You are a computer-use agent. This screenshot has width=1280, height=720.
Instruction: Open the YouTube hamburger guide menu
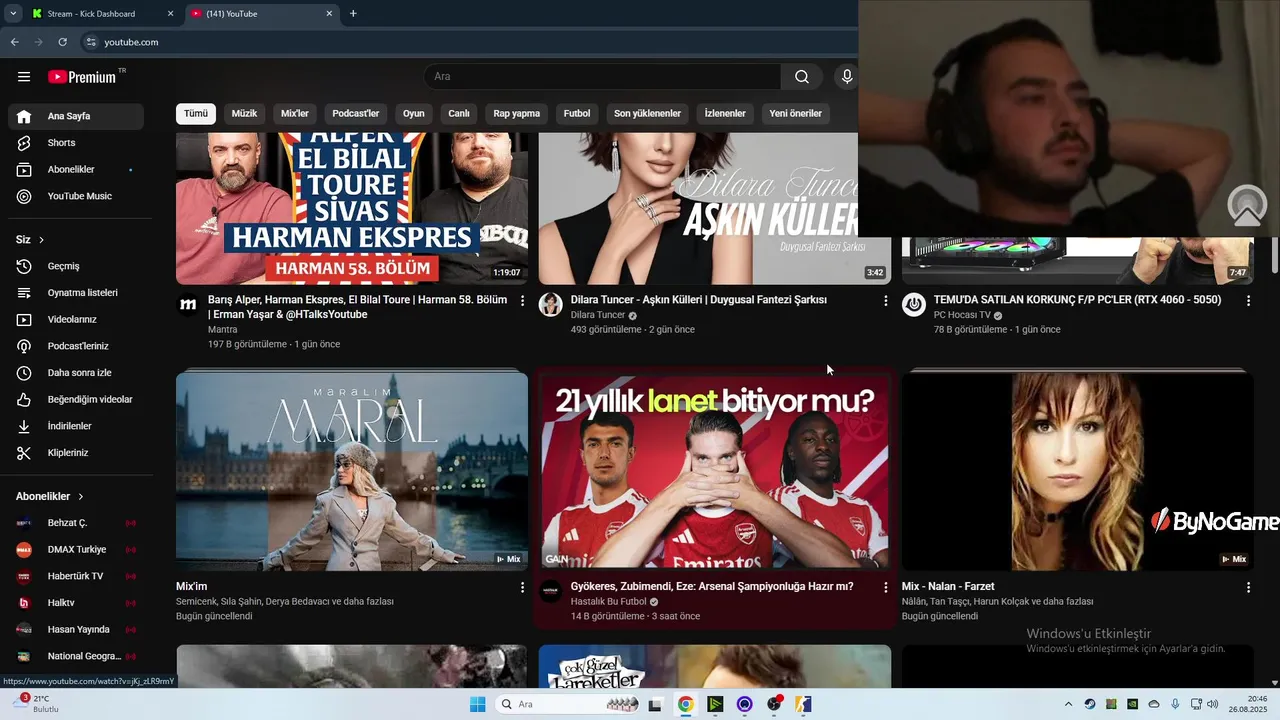[x=24, y=77]
